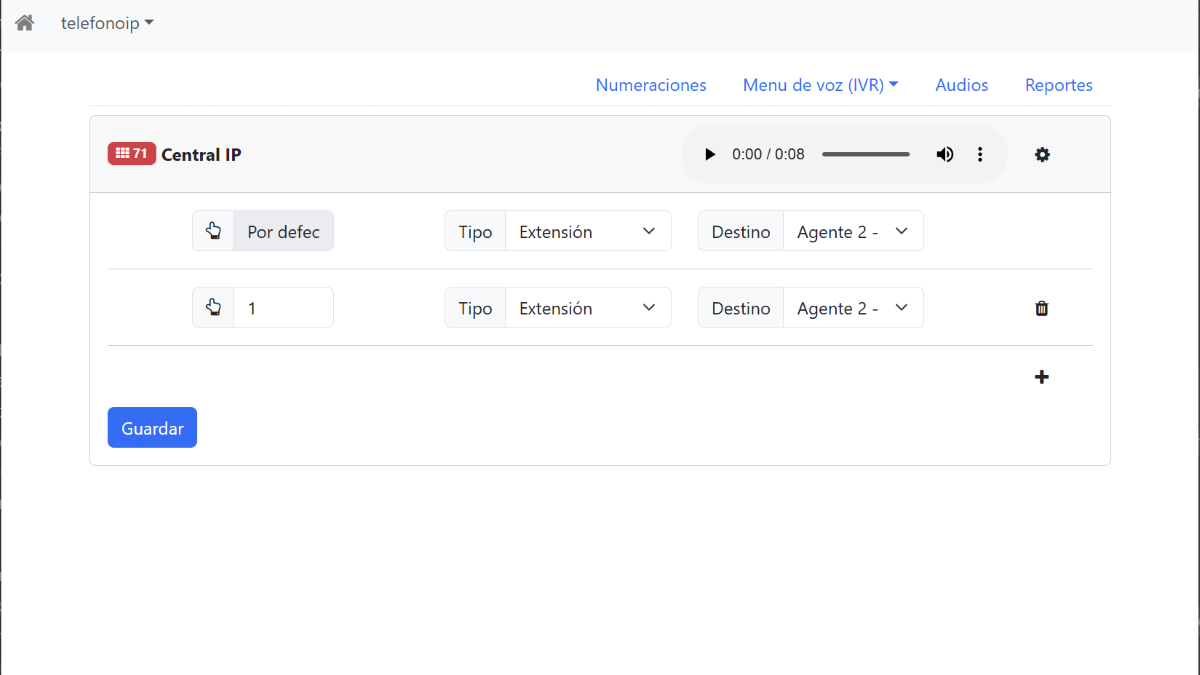Expand the Menu de voz (IVR) menu
The width and height of the screenshot is (1200, 675).
click(x=820, y=85)
